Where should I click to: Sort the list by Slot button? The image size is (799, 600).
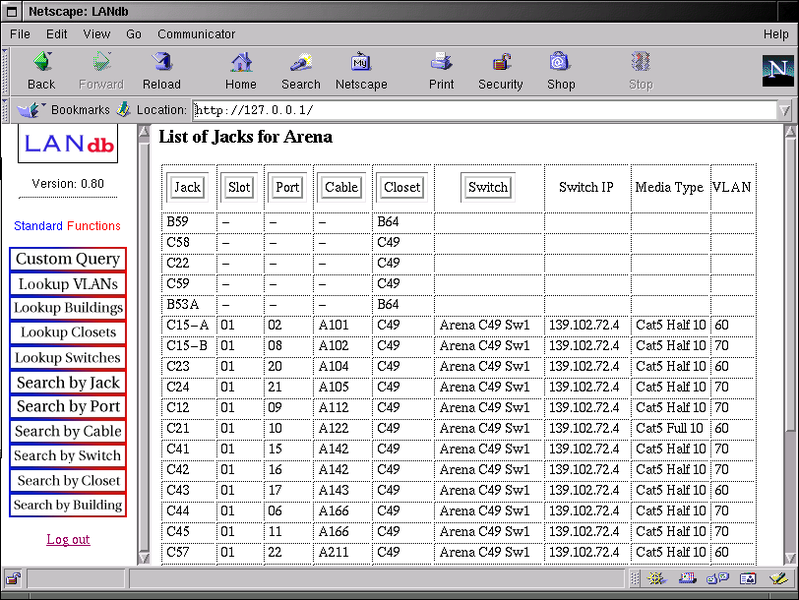[239, 188]
